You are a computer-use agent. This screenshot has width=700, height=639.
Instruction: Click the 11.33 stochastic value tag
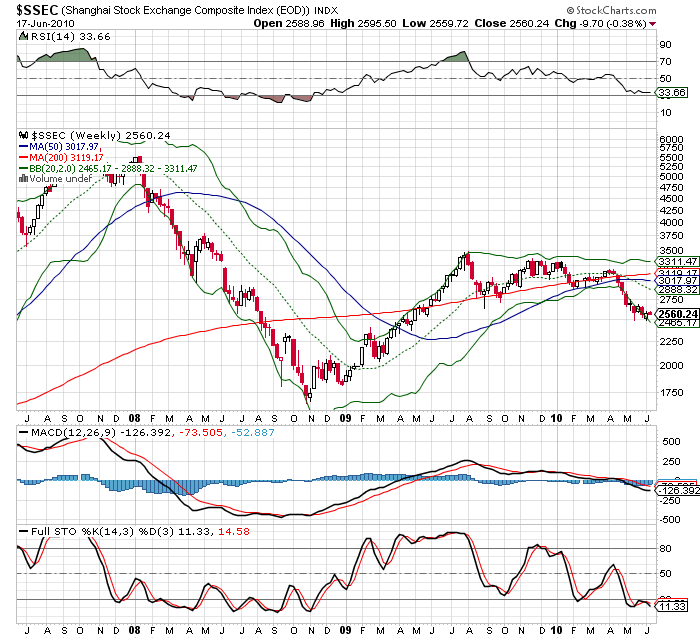672,606
